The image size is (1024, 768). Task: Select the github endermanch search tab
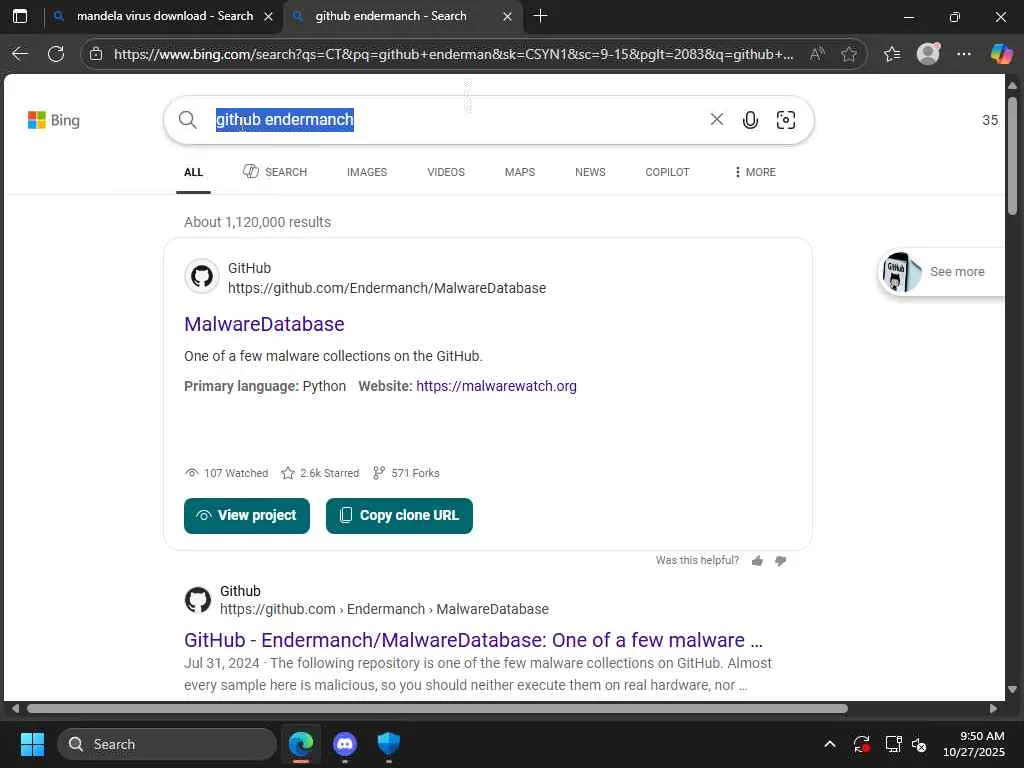(x=391, y=16)
